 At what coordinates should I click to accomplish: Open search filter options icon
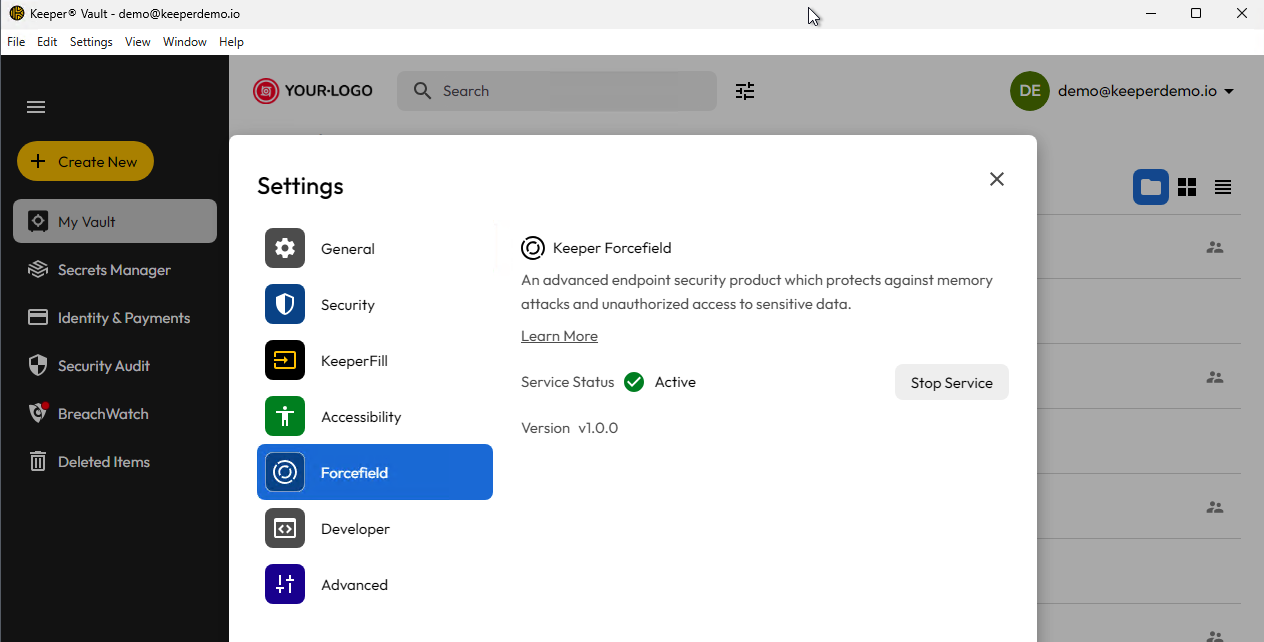point(745,91)
